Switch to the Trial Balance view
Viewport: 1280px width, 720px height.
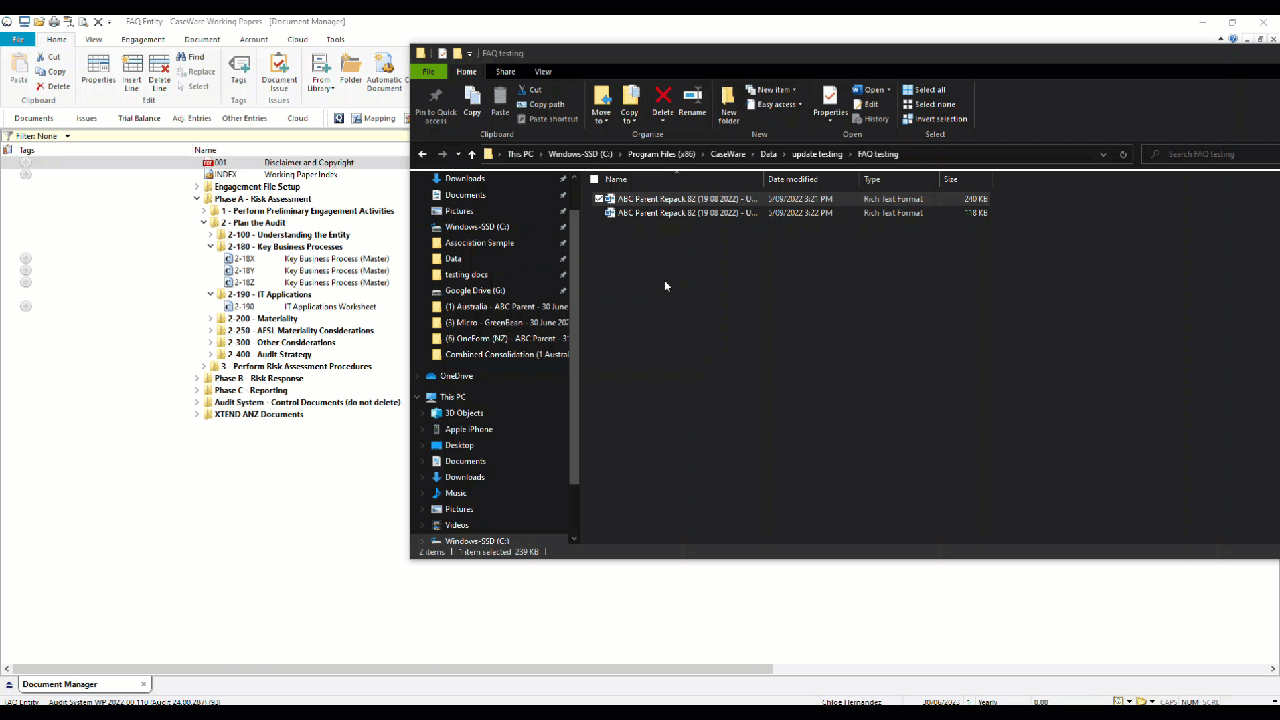(139, 118)
